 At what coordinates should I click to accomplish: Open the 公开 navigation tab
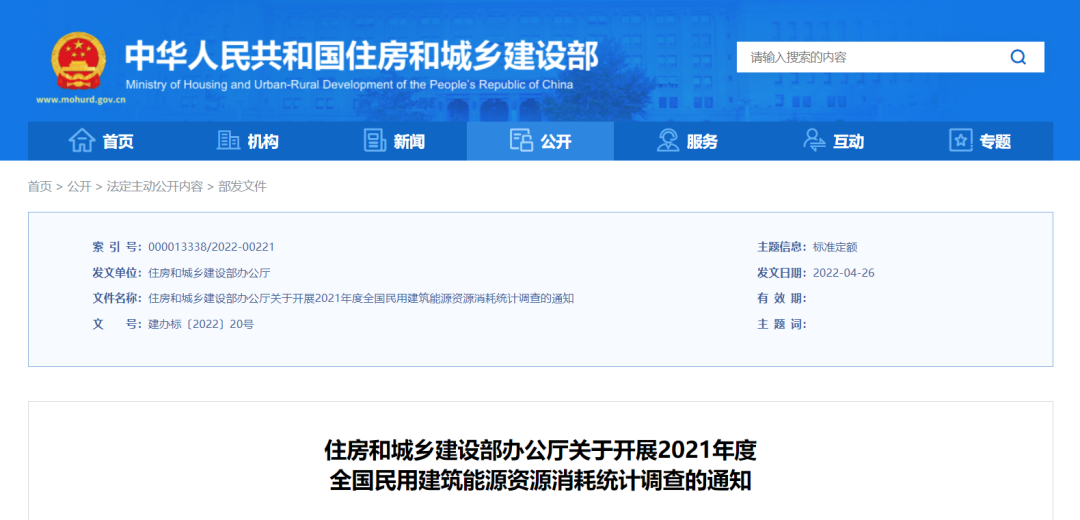(x=540, y=141)
